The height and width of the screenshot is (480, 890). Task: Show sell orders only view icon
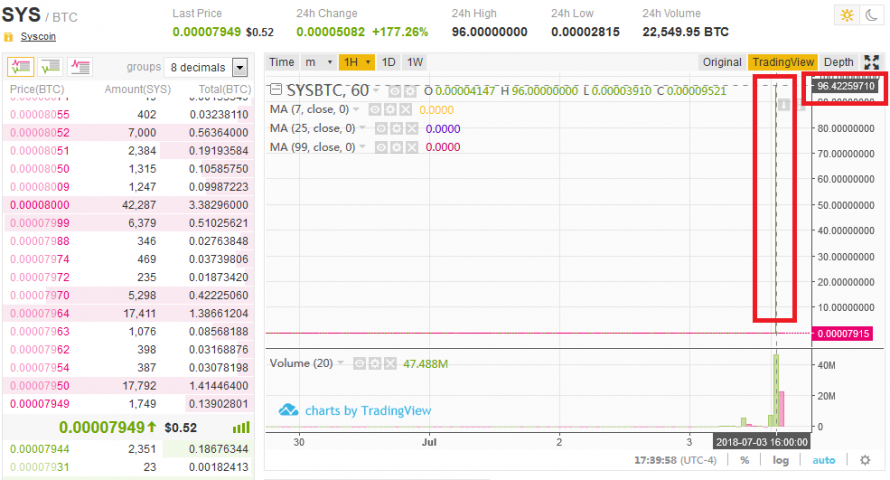80,67
